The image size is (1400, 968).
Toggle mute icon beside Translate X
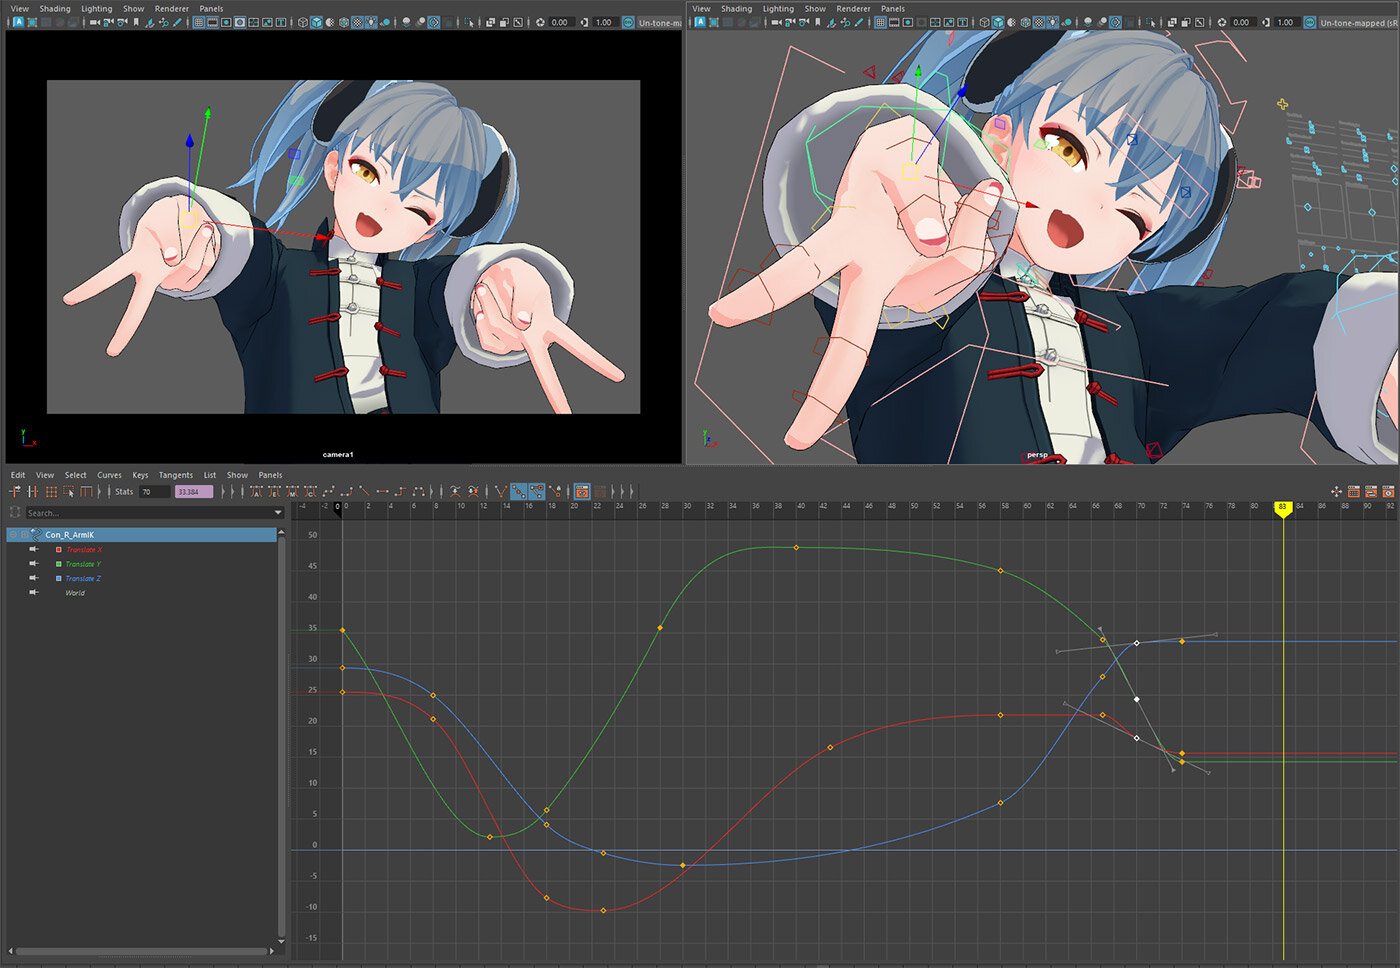[34, 549]
